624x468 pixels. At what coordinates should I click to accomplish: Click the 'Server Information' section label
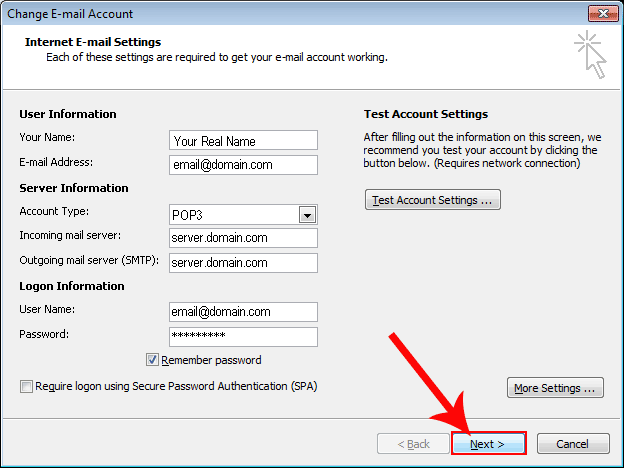point(74,188)
